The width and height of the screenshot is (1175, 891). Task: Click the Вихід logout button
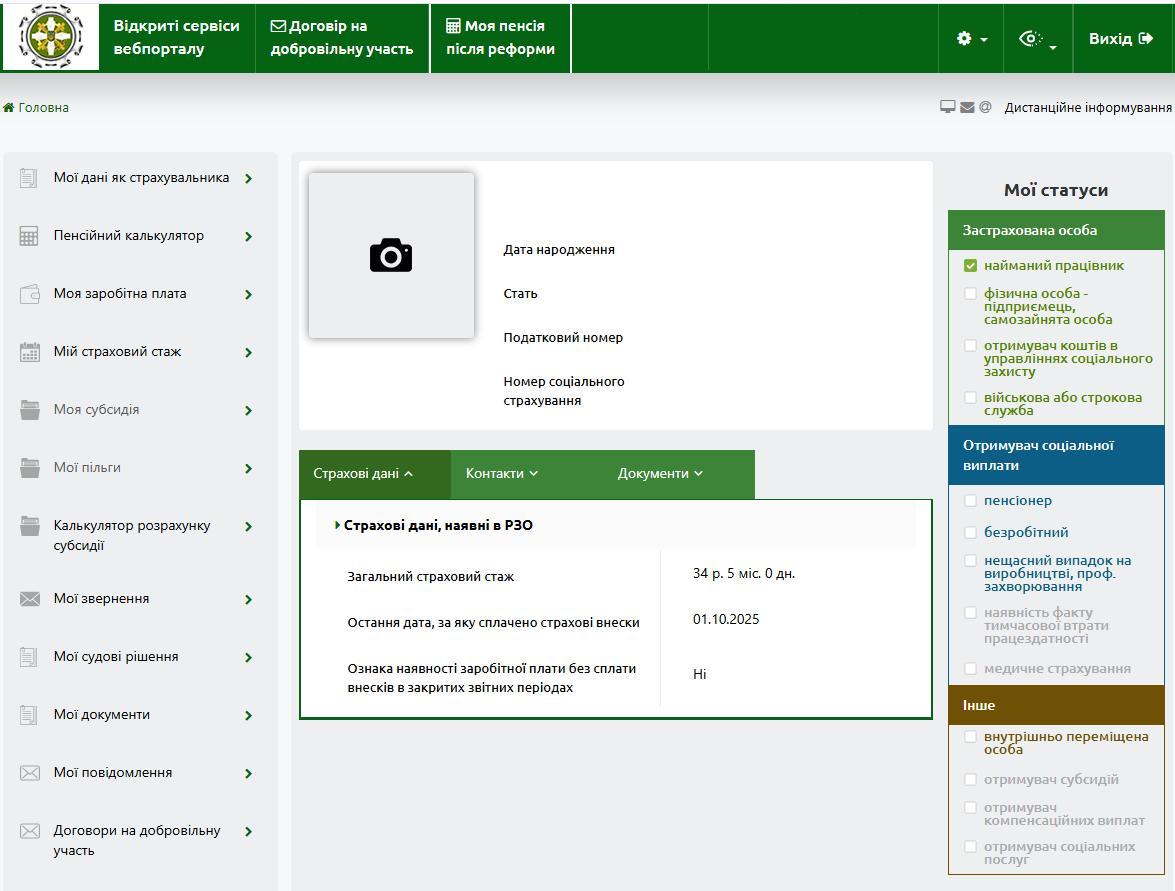[1120, 39]
